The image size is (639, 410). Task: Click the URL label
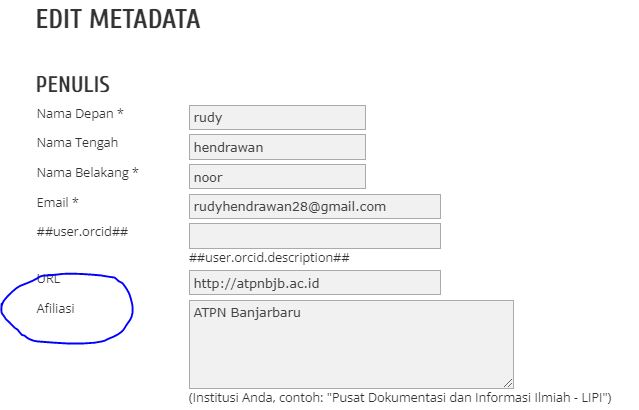pyautogui.click(x=48, y=279)
